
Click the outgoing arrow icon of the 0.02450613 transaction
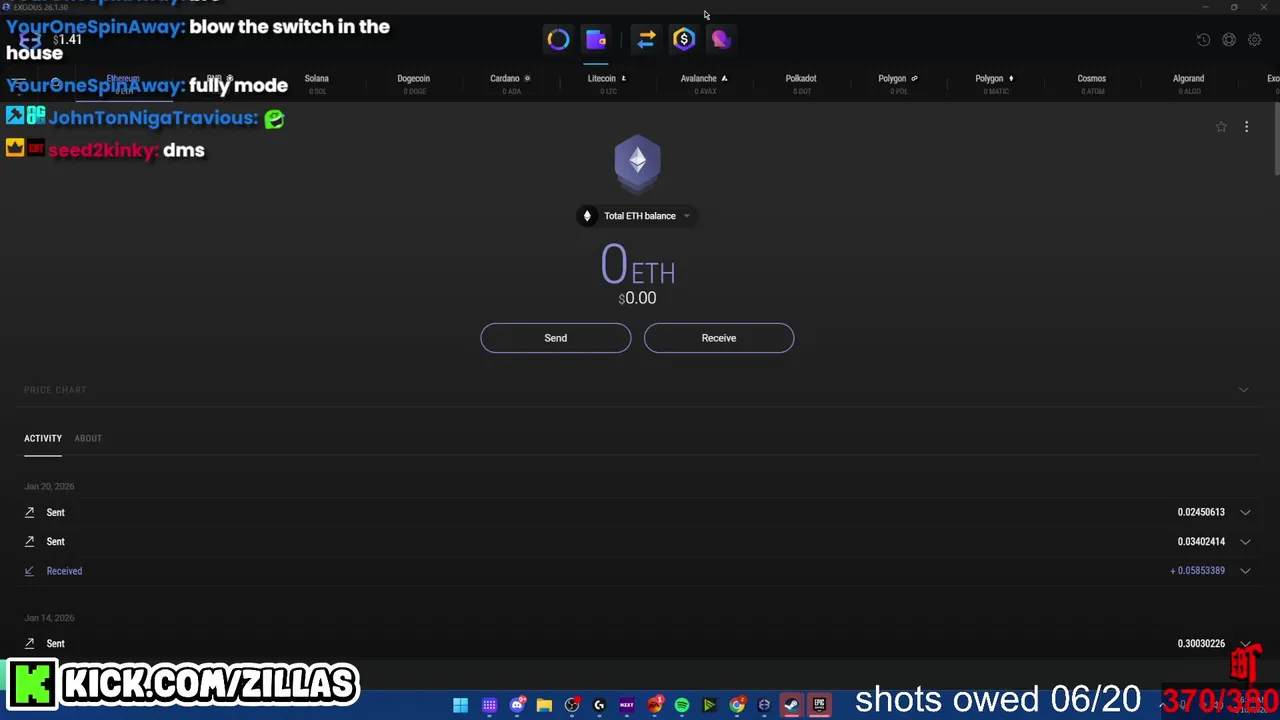pyautogui.click(x=30, y=512)
